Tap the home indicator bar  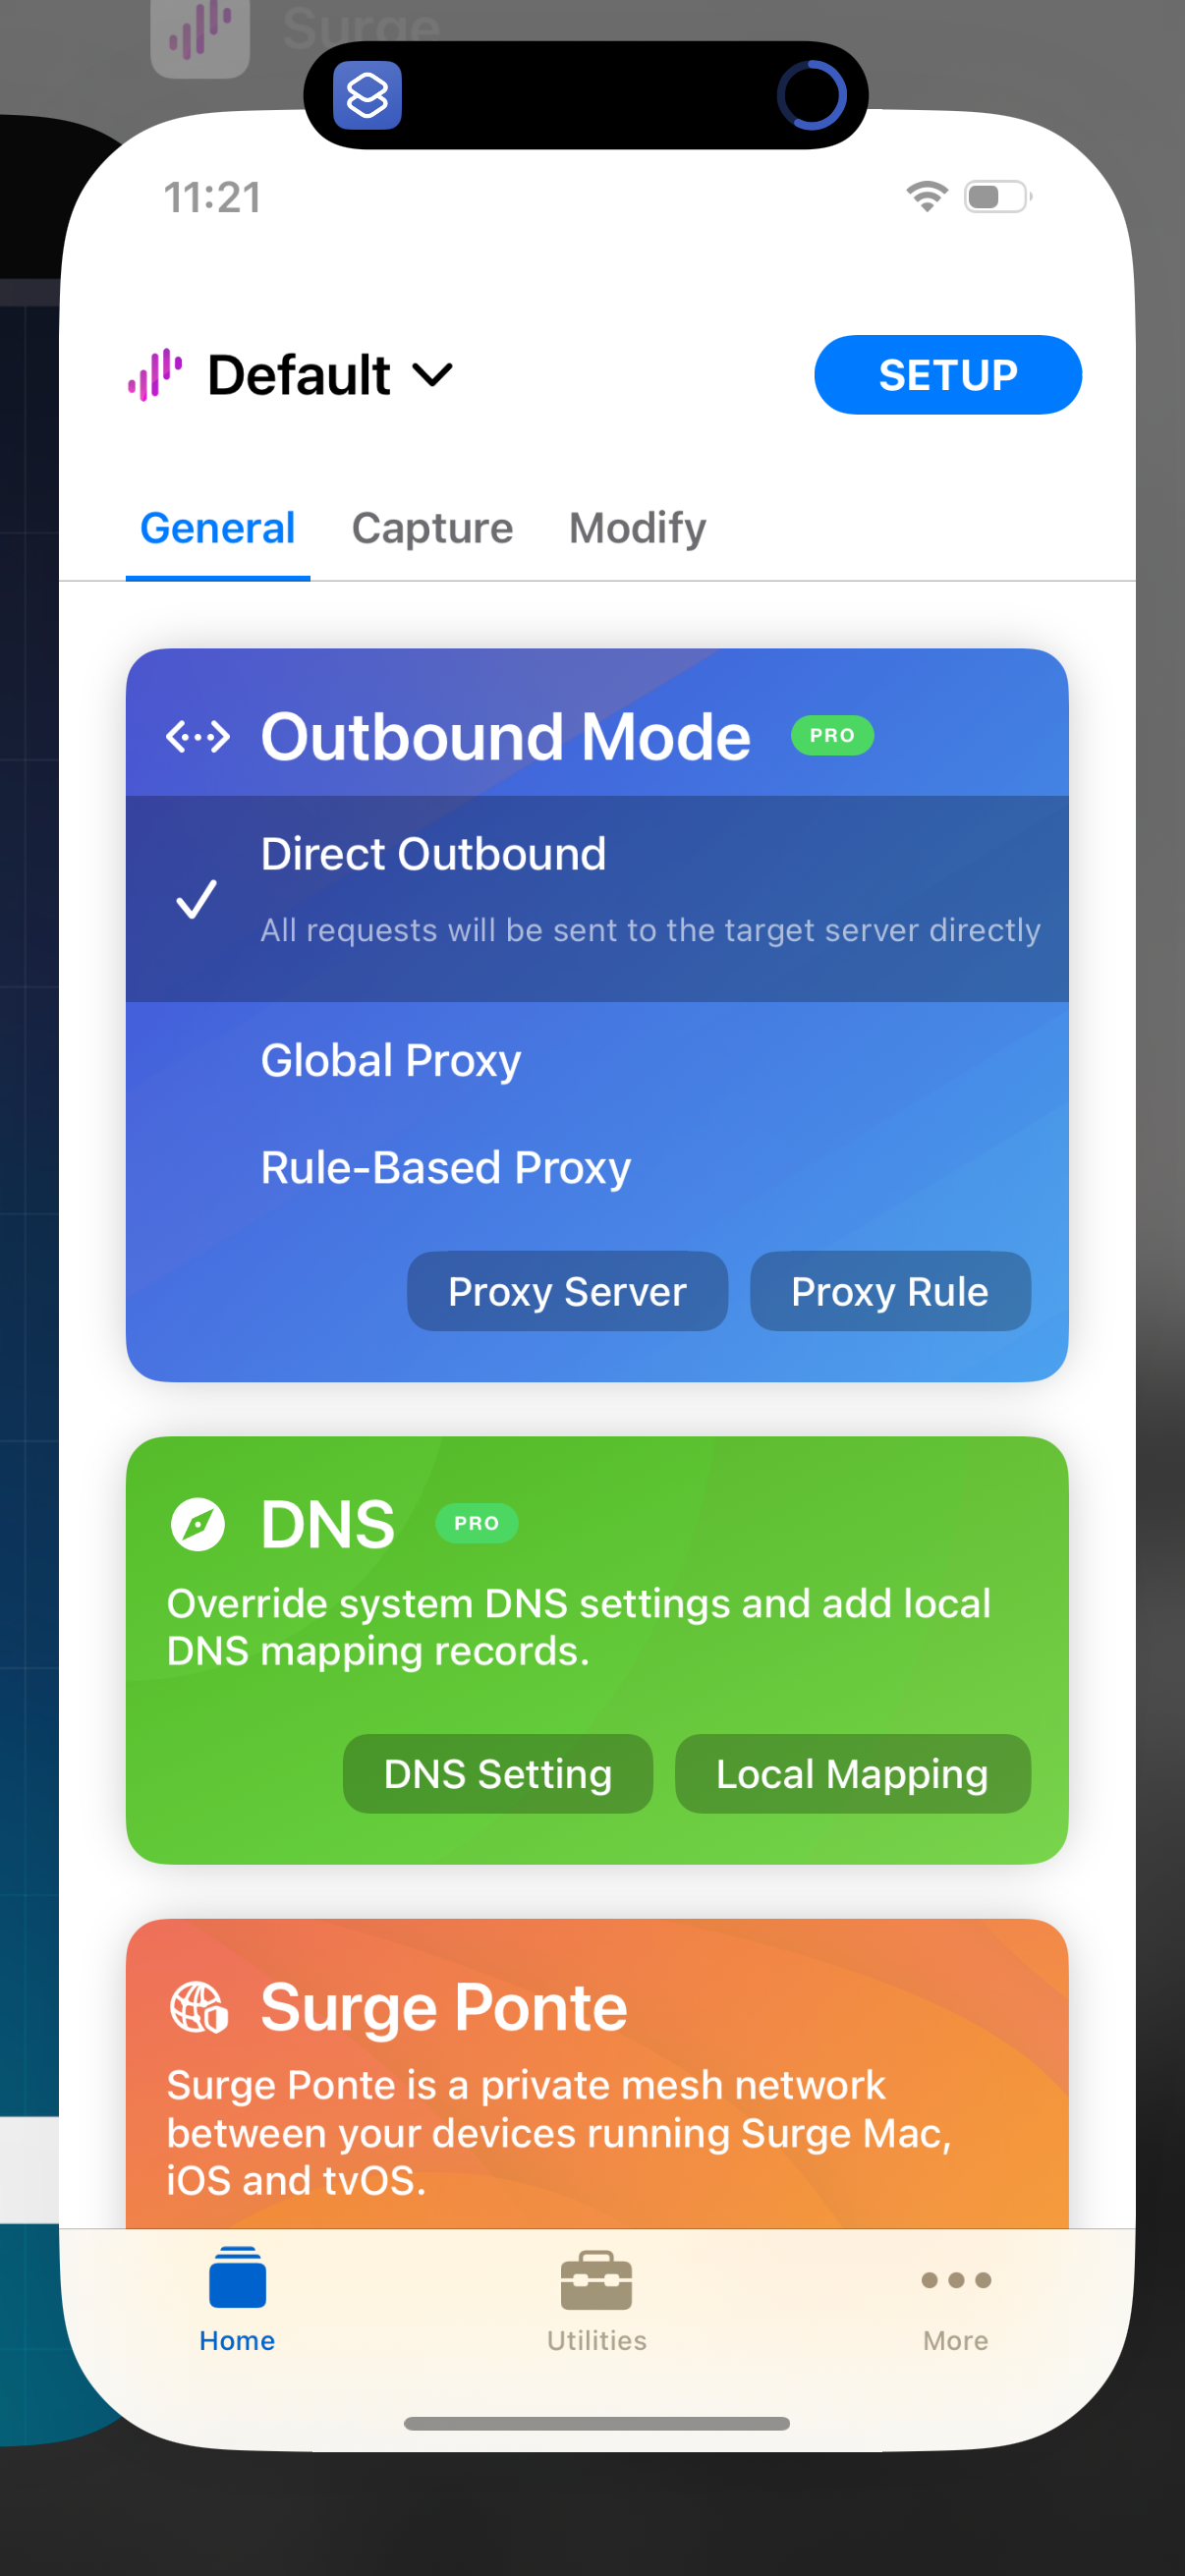[x=596, y=2423]
